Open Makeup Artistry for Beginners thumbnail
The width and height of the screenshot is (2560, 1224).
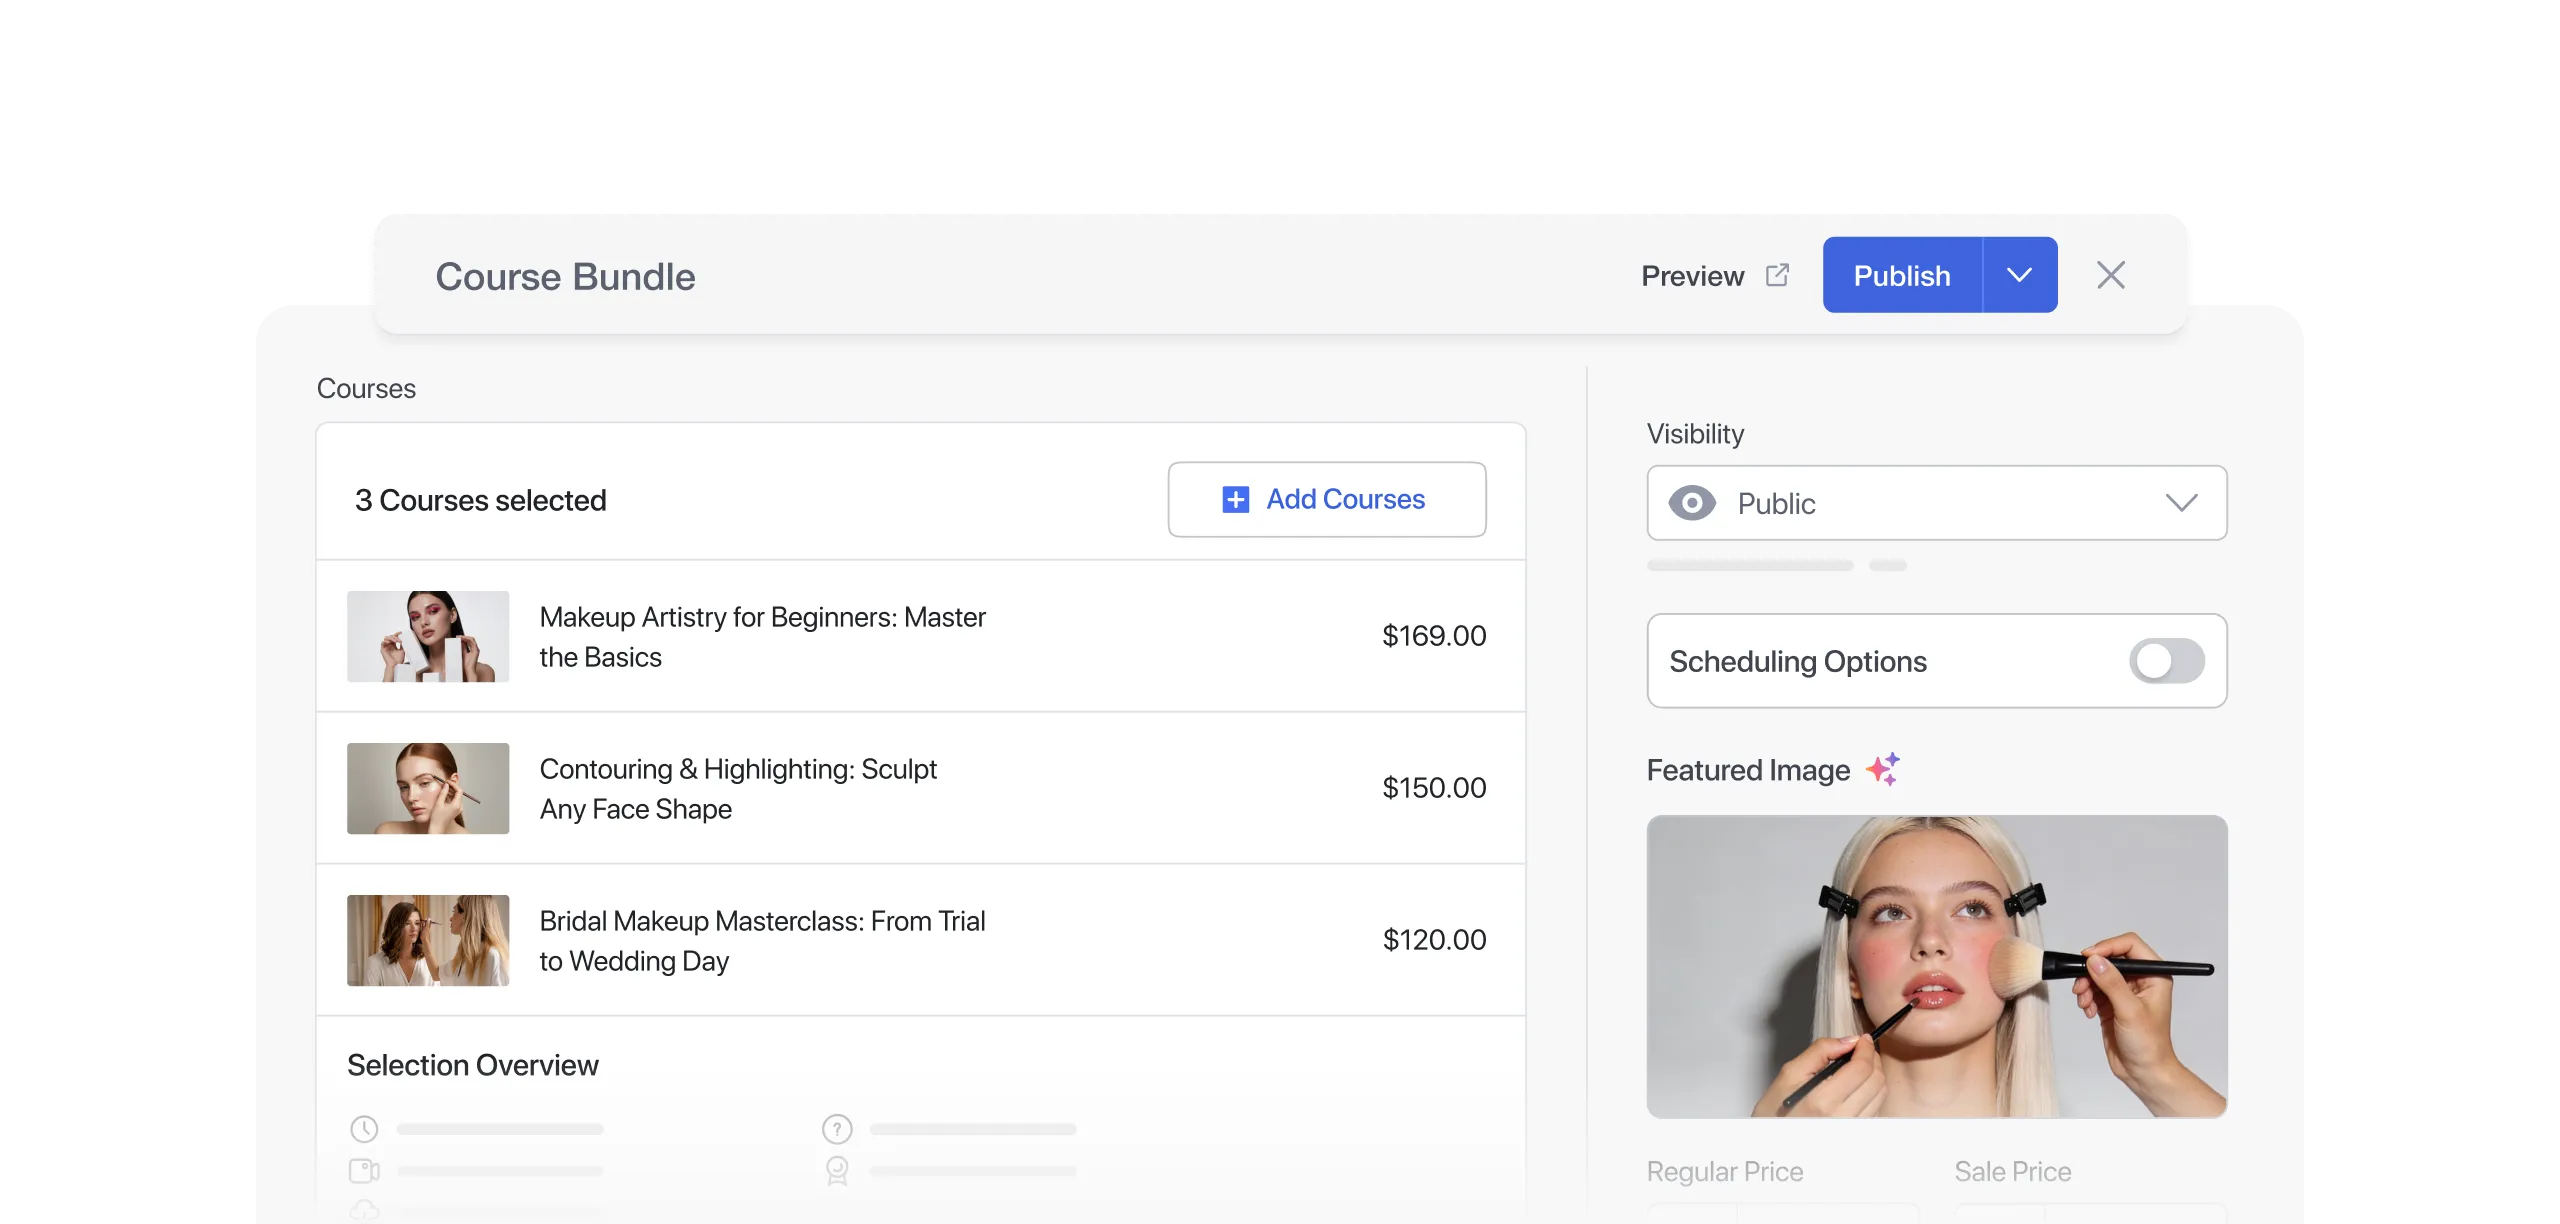point(428,637)
